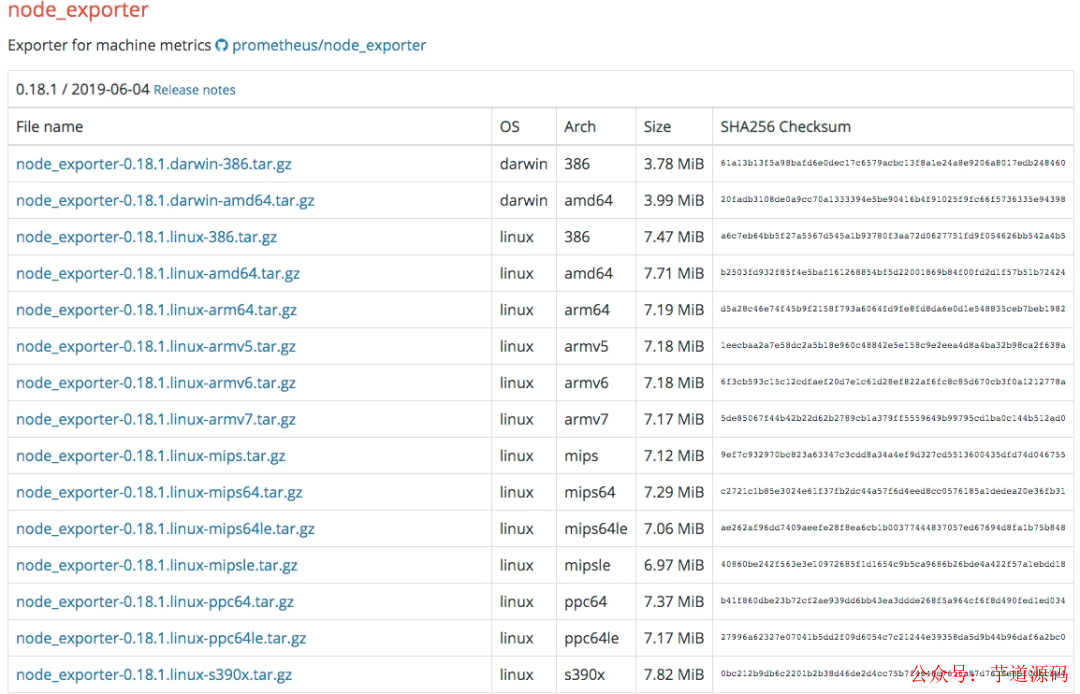Click the 3.78 MiB size cell

tap(674, 164)
